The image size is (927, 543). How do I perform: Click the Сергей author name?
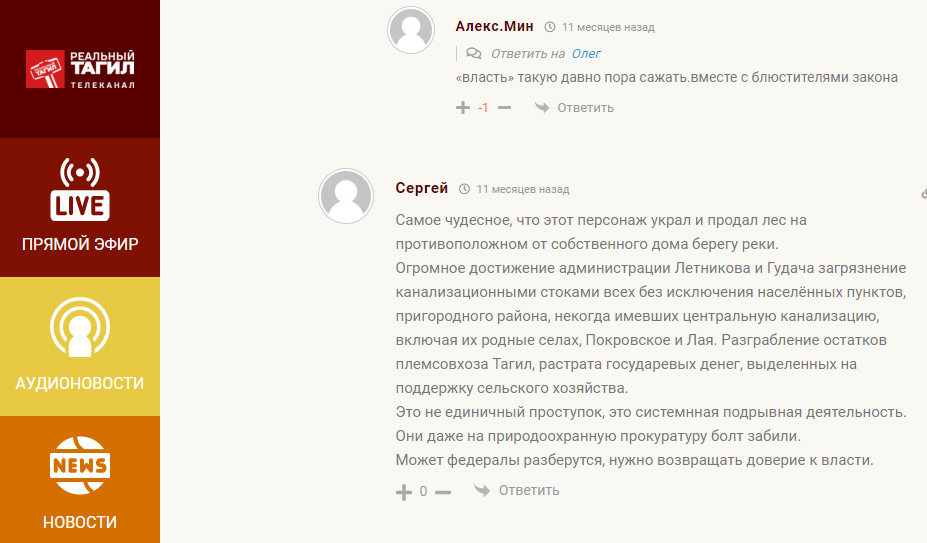tap(422, 188)
